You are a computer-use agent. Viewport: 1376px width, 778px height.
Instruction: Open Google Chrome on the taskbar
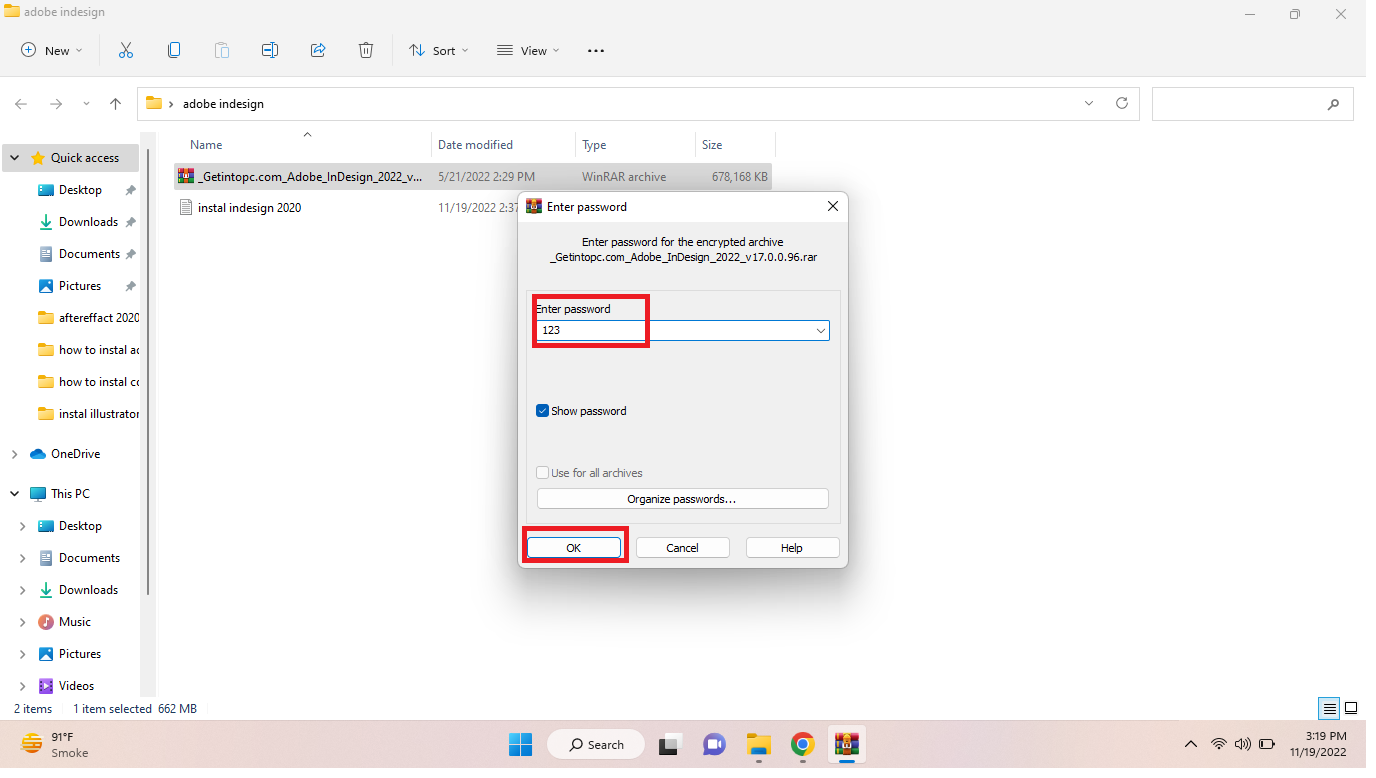pos(802,744)
